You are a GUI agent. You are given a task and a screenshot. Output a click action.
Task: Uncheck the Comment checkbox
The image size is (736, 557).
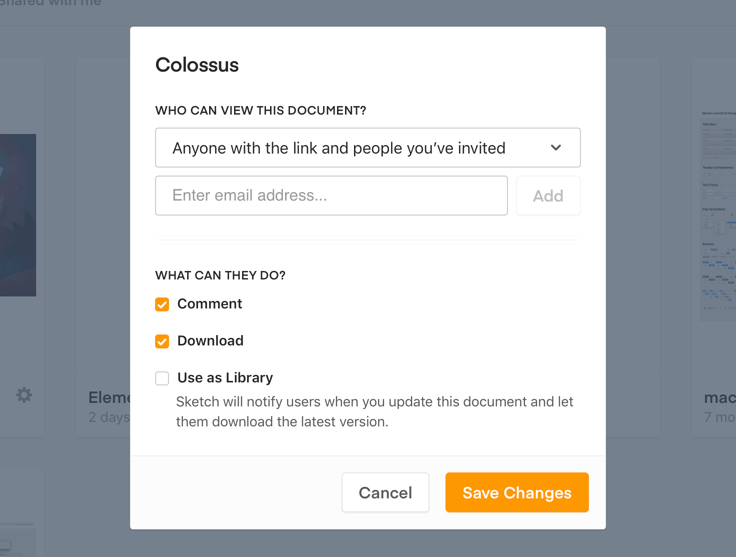162,304
